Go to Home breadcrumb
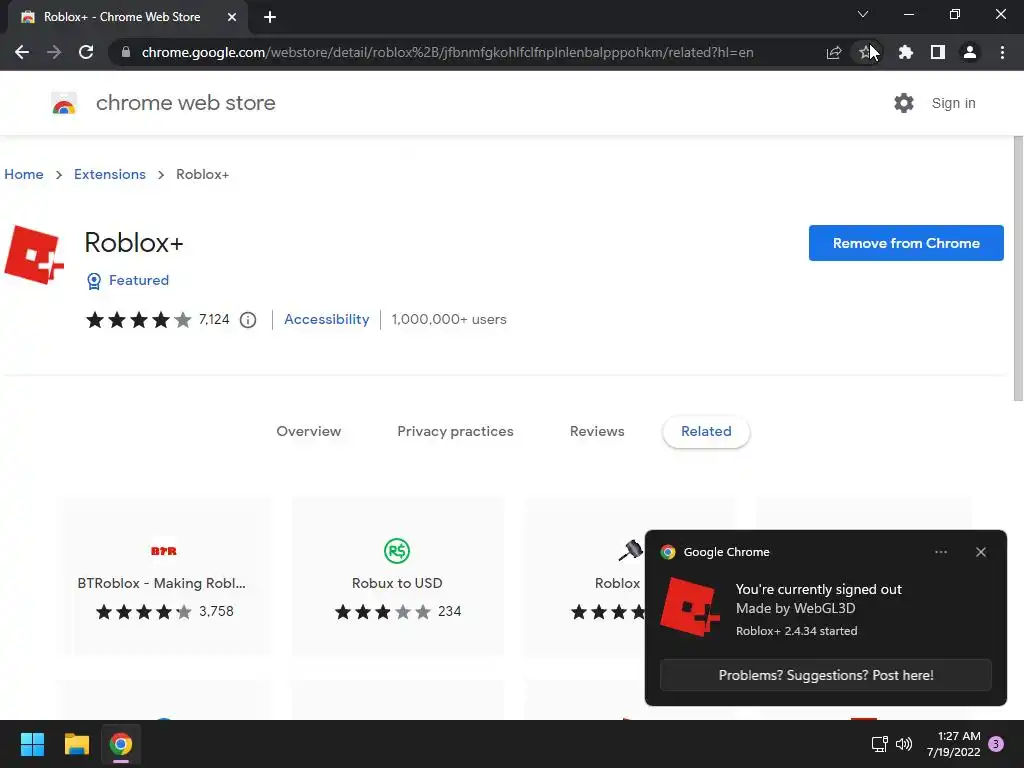 click(x=24, y=174)
